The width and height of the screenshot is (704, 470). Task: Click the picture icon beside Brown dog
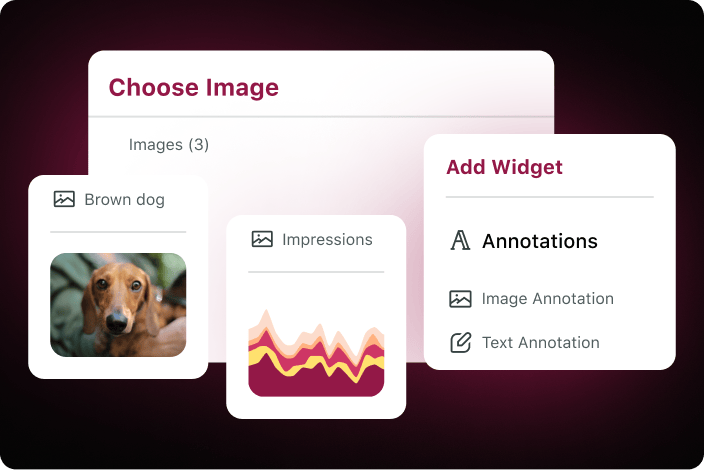point(64,199)
